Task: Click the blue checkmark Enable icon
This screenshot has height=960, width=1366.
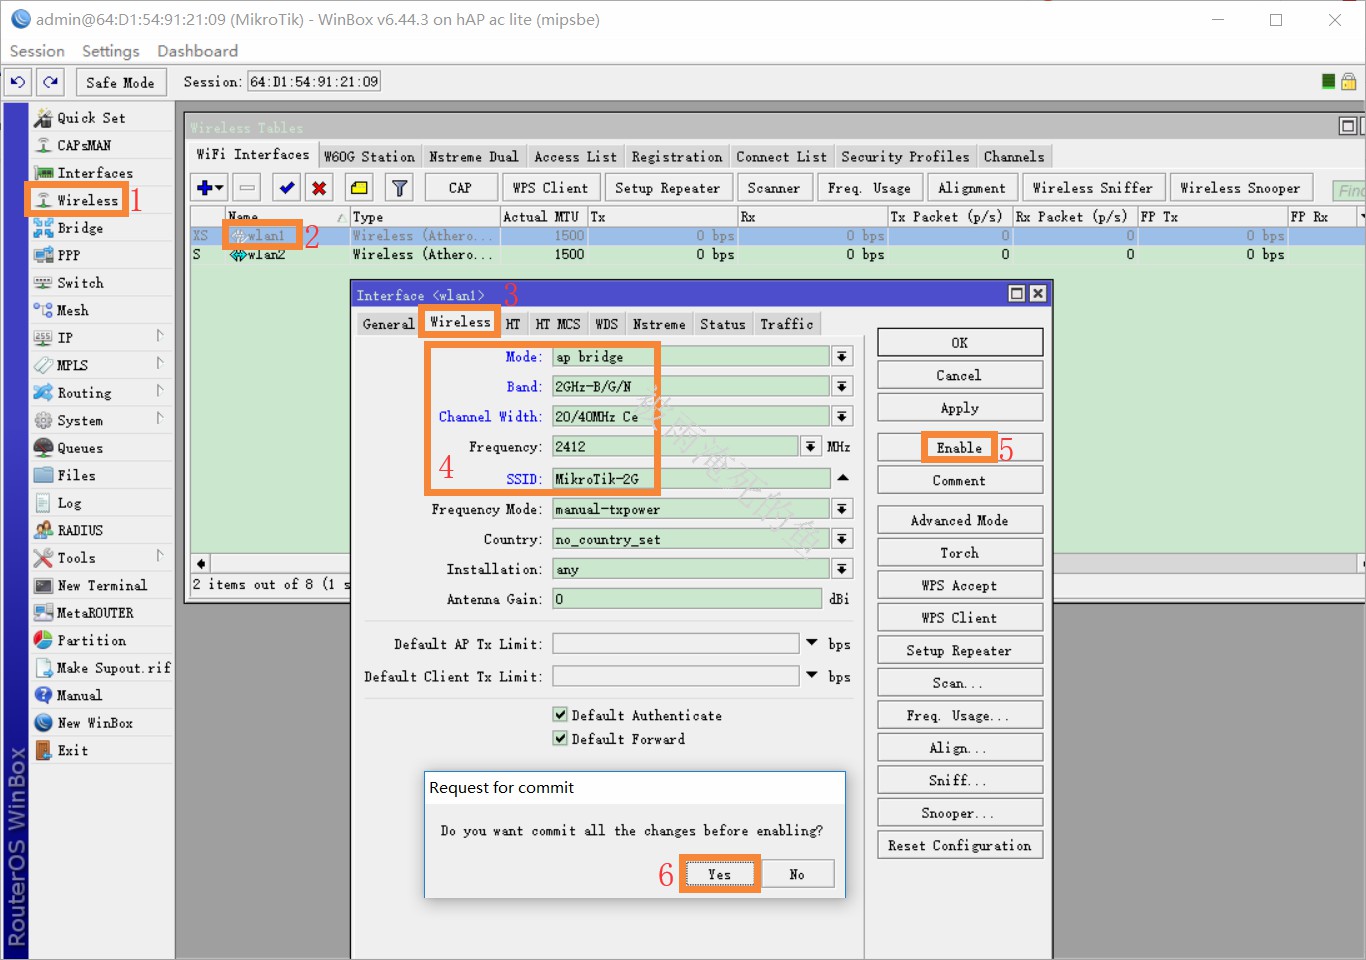Action: [x=287, y=188]
